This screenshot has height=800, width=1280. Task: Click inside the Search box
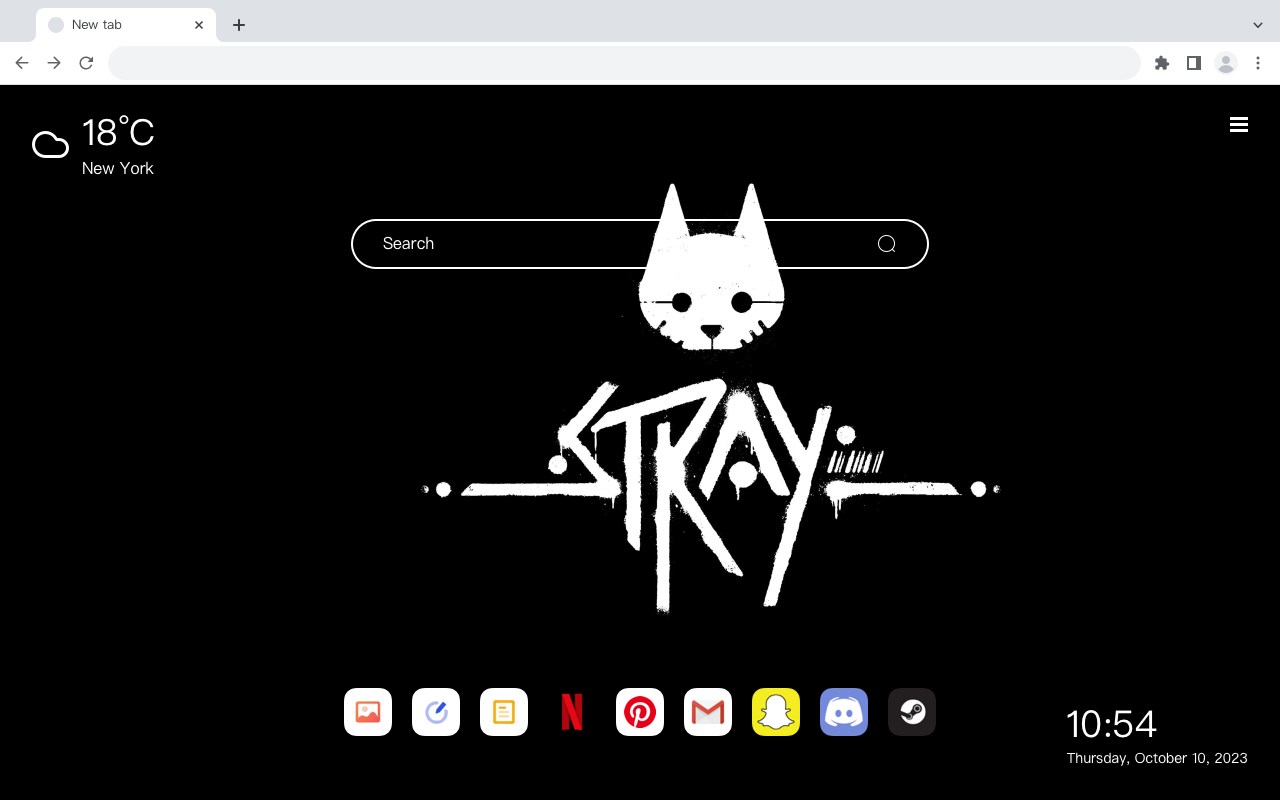point(640,244)
